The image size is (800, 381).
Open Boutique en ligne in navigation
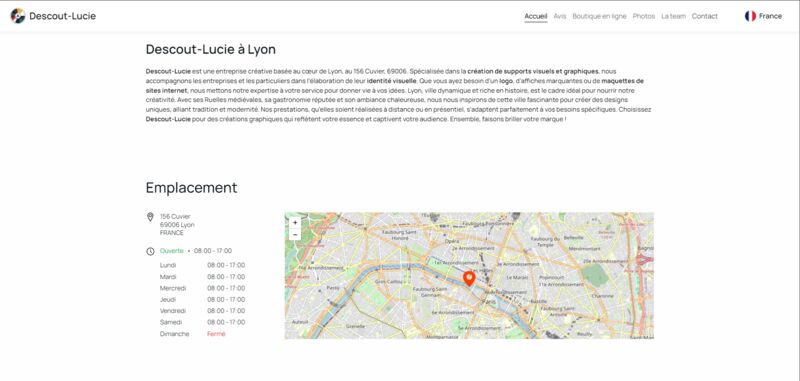[599, 16]
